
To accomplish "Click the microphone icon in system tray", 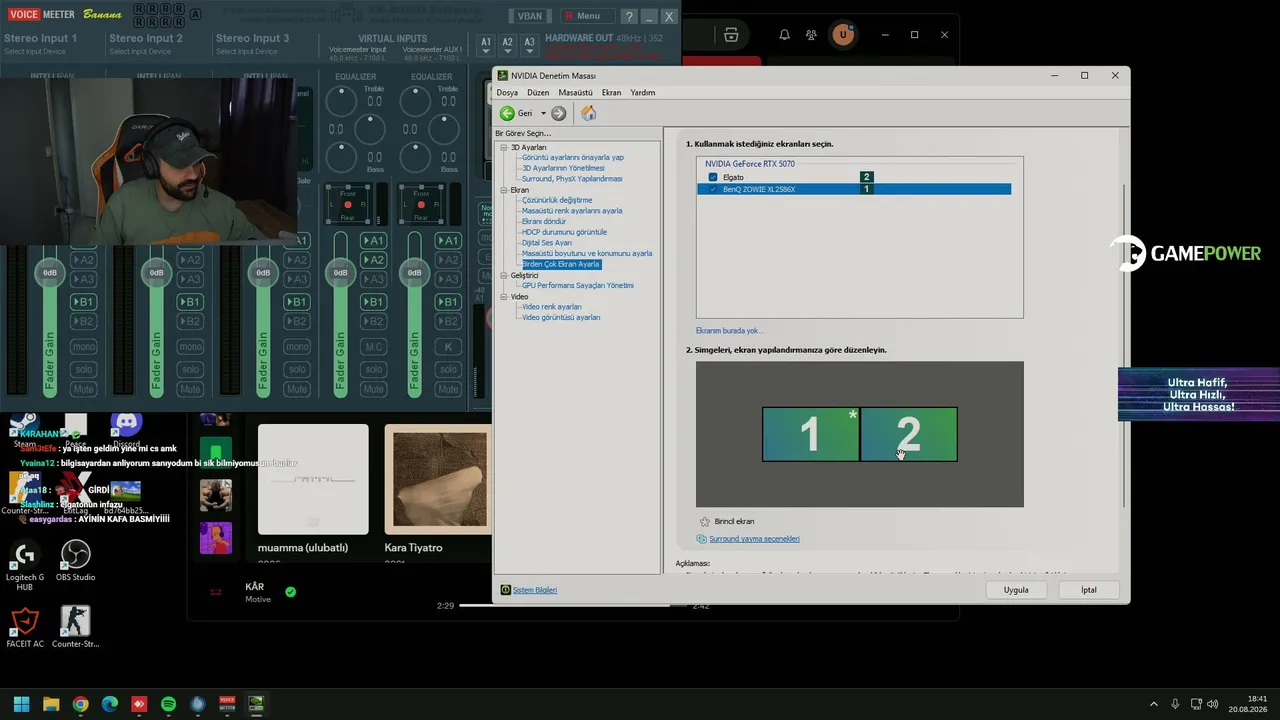I will pos(1175,704).
